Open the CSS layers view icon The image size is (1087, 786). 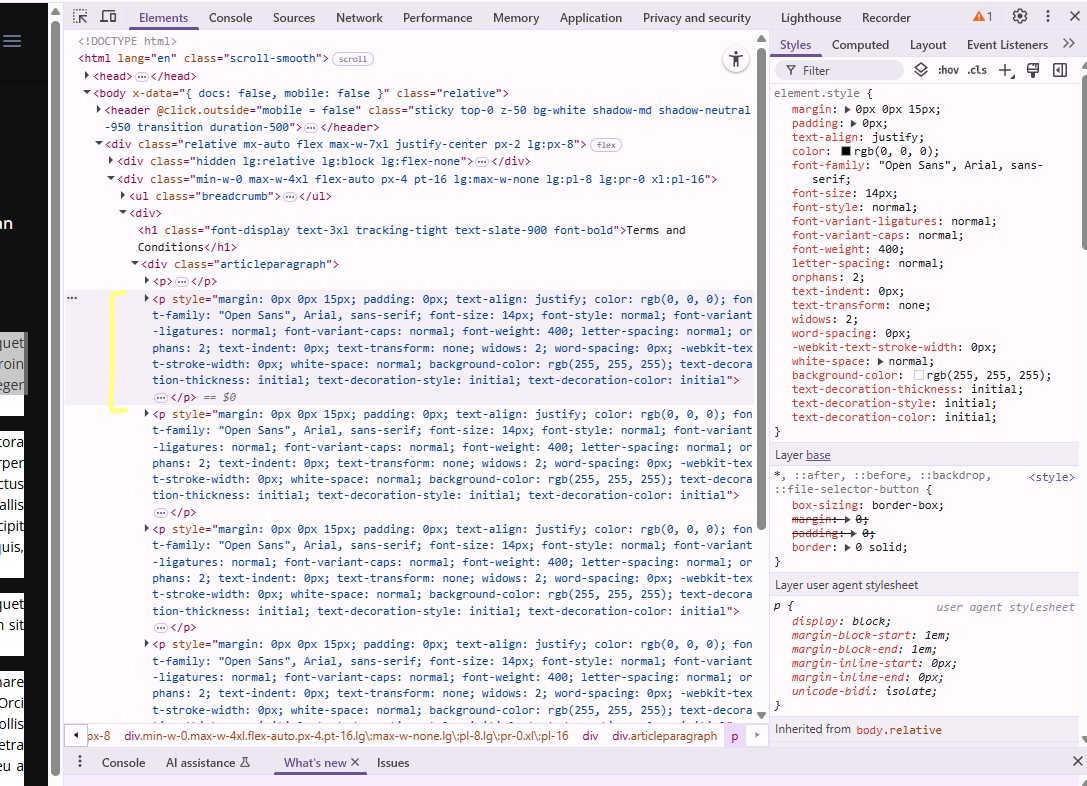pos(921,70)
